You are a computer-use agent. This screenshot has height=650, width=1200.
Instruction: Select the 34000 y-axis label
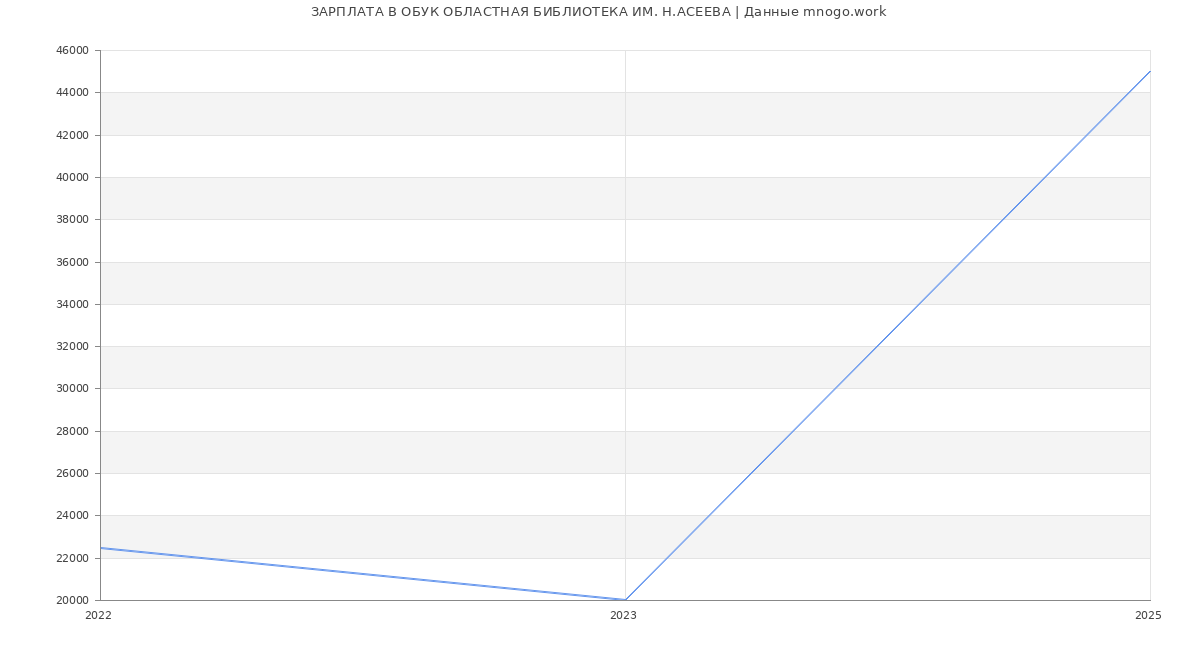73,304
